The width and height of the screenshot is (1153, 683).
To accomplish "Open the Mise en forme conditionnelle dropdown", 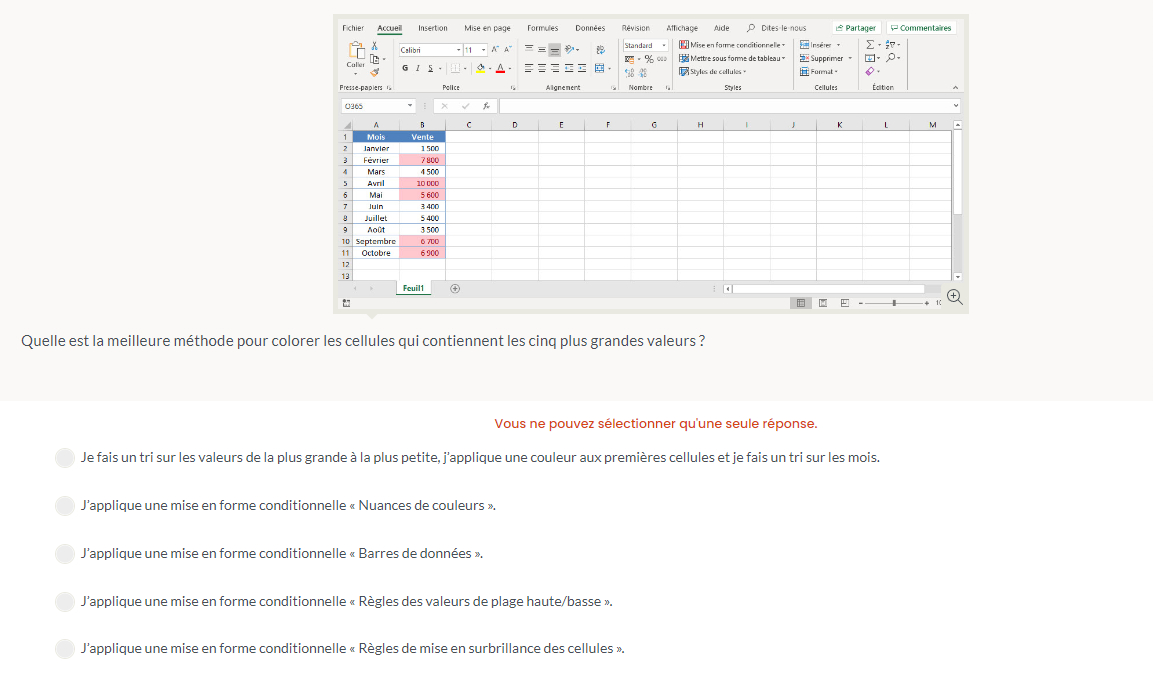I will point(733,45).
